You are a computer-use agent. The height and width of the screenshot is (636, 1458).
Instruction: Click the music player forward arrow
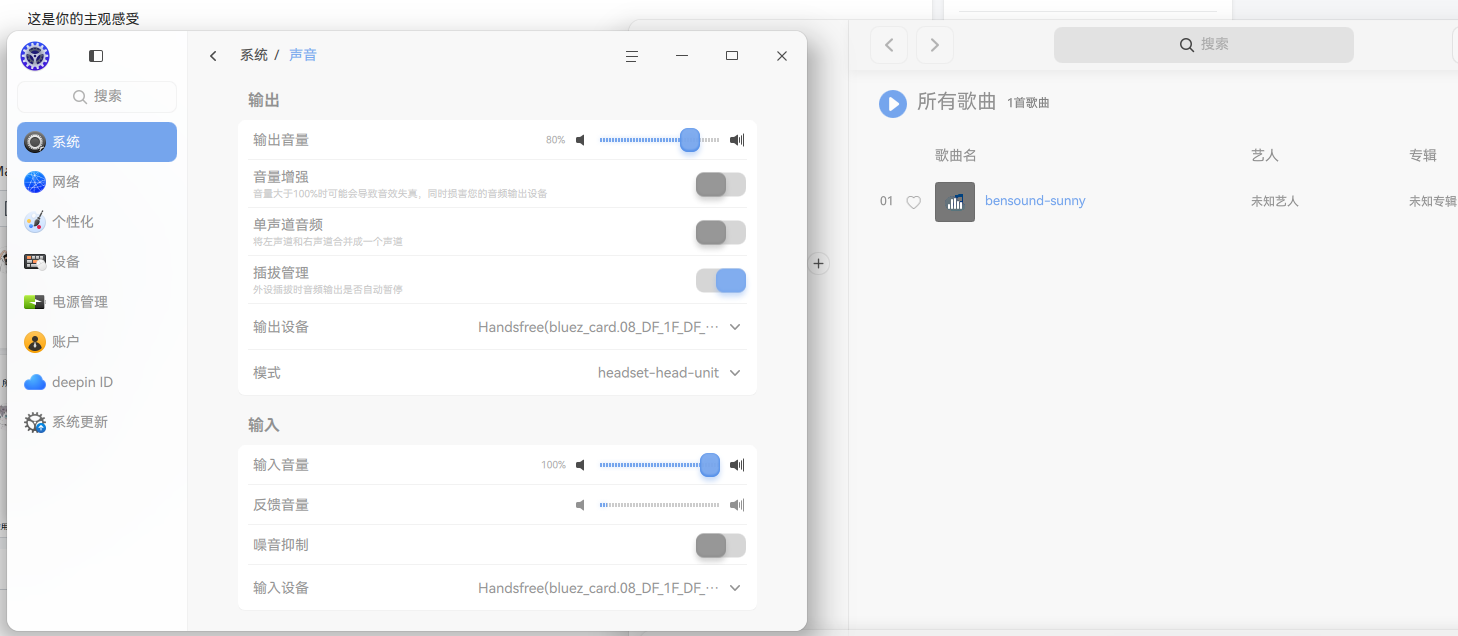coord(935,45)
